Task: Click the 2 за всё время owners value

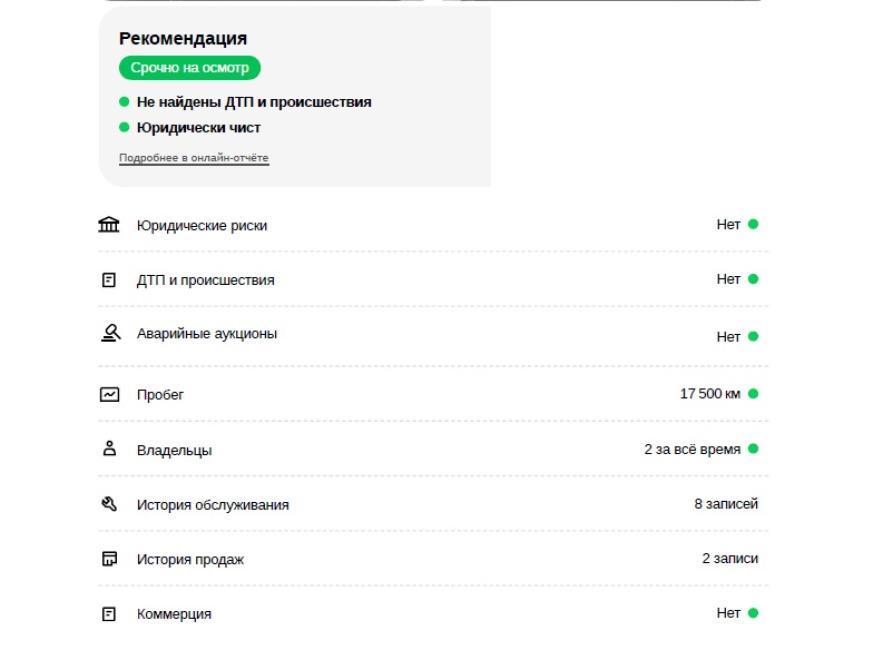Action: tap(693, 449)
